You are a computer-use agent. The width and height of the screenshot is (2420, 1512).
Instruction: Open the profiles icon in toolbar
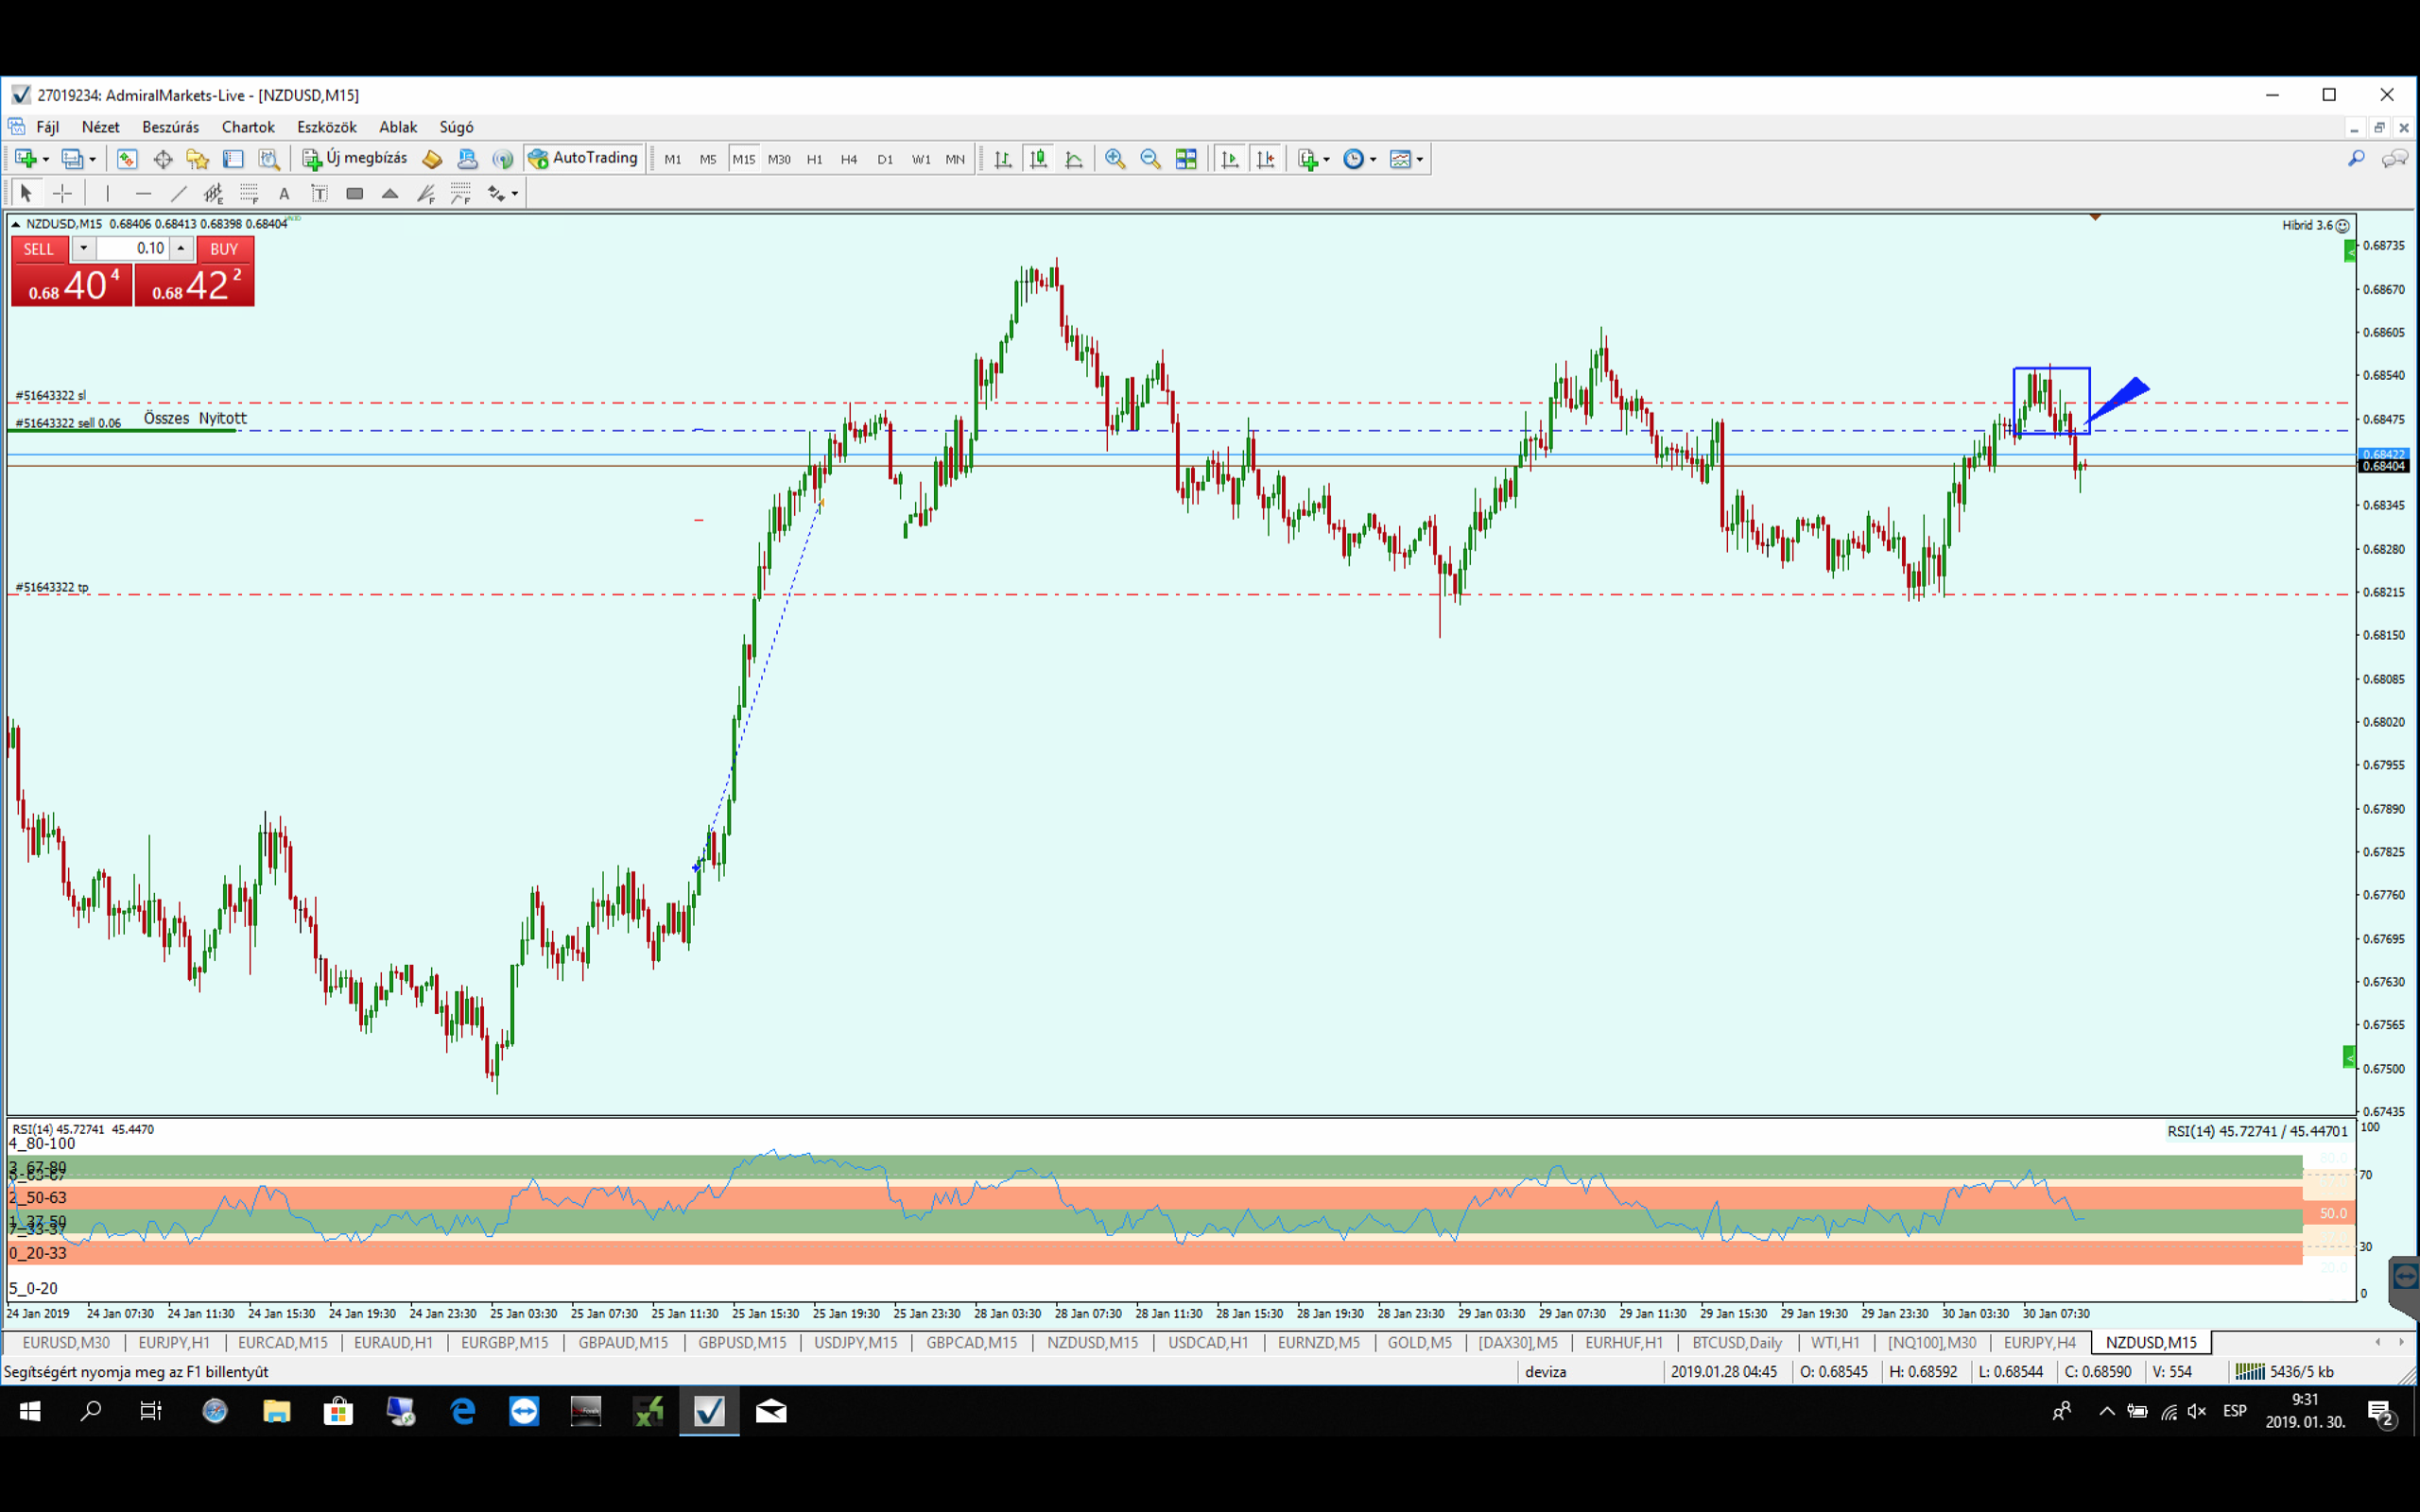(72, 159)
